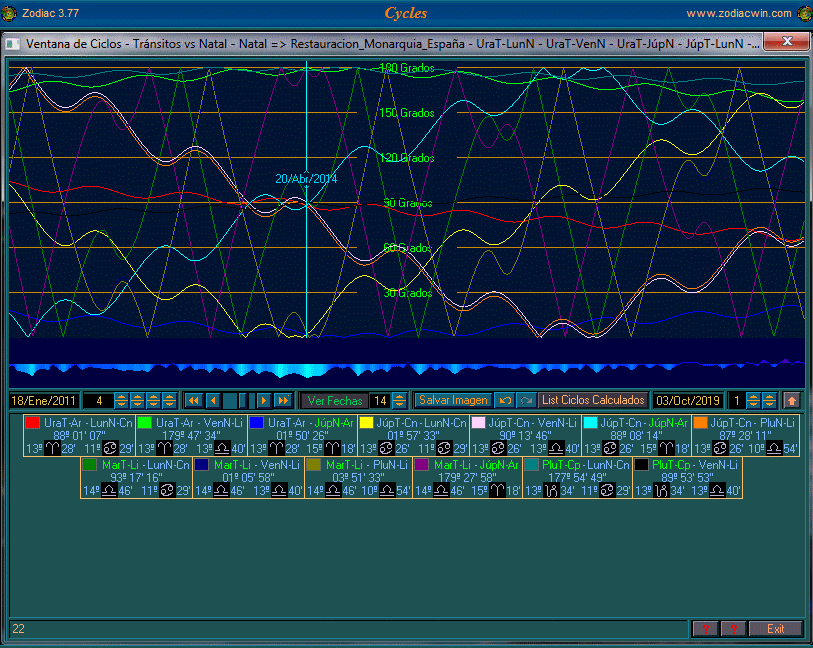813x648 pixels.
Task: Click second spinner beside end-date value 1
Action: pyautogui.click(x=769, y=401)
